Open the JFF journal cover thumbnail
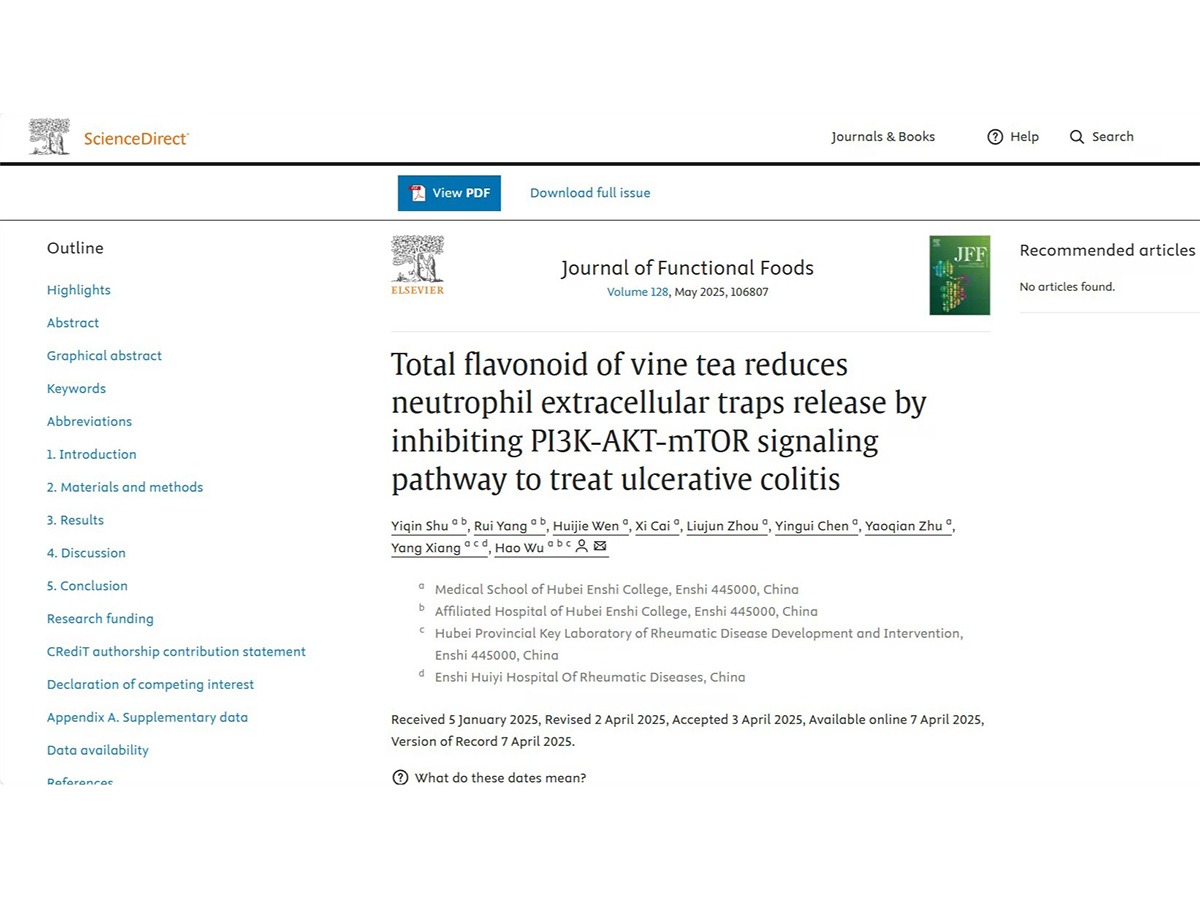This screenshot has width=1200, height=900. (x=959, y=275)
